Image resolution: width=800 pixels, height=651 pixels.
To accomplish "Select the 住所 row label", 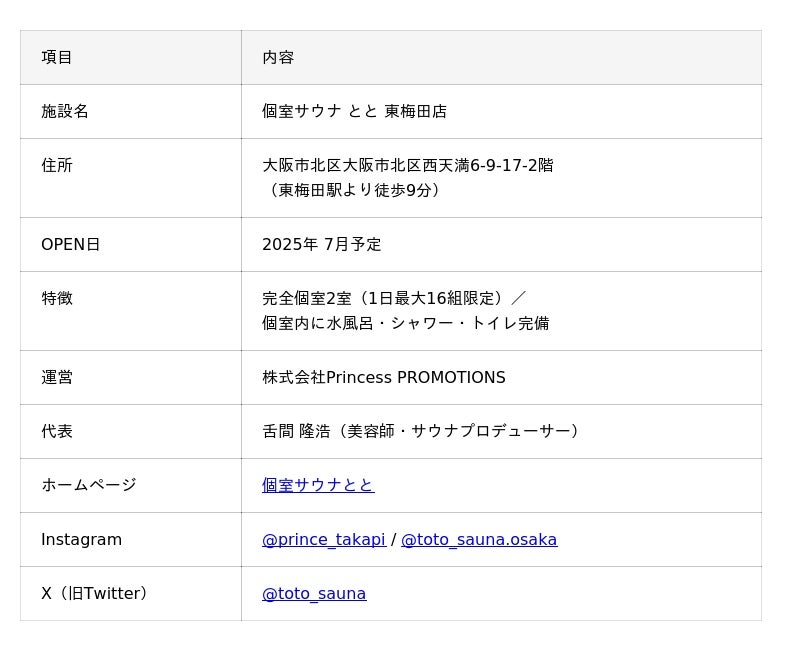I will [x=57, y=165].
